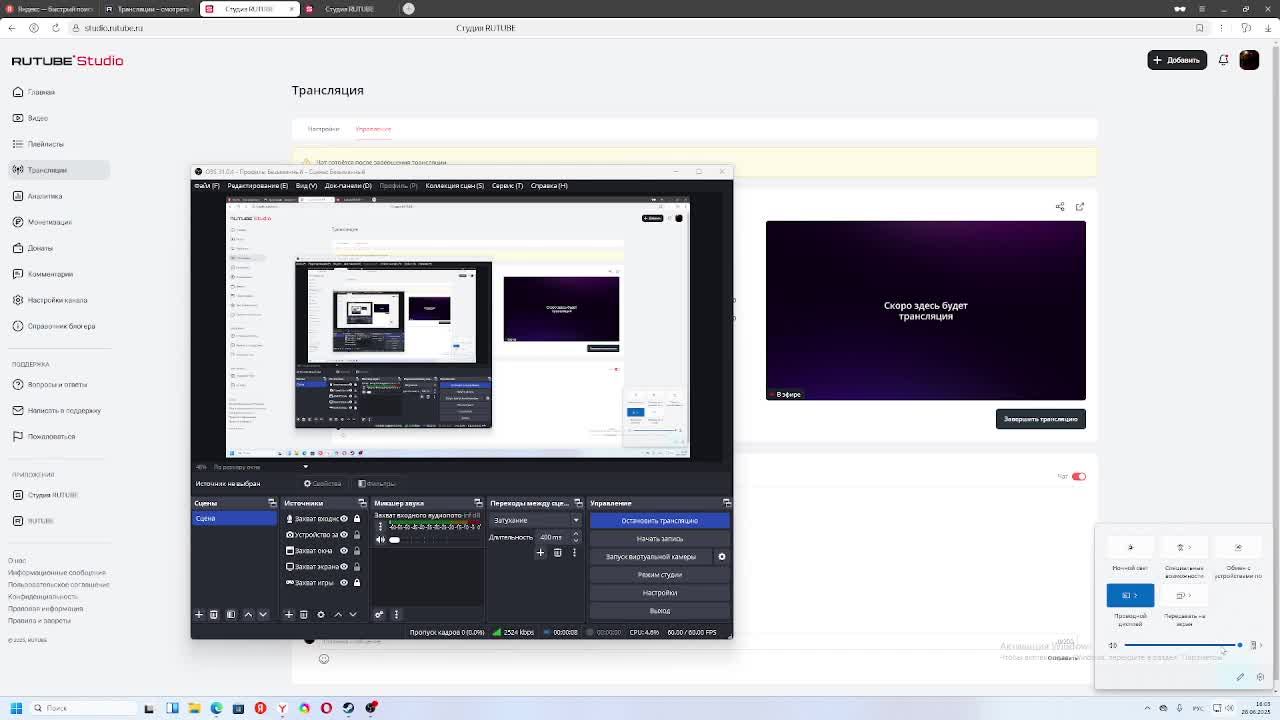This screenshot has height=720, width=1280.
Task: Open the OBS Коллекция сцен menu
Action: tap(454, 186)
